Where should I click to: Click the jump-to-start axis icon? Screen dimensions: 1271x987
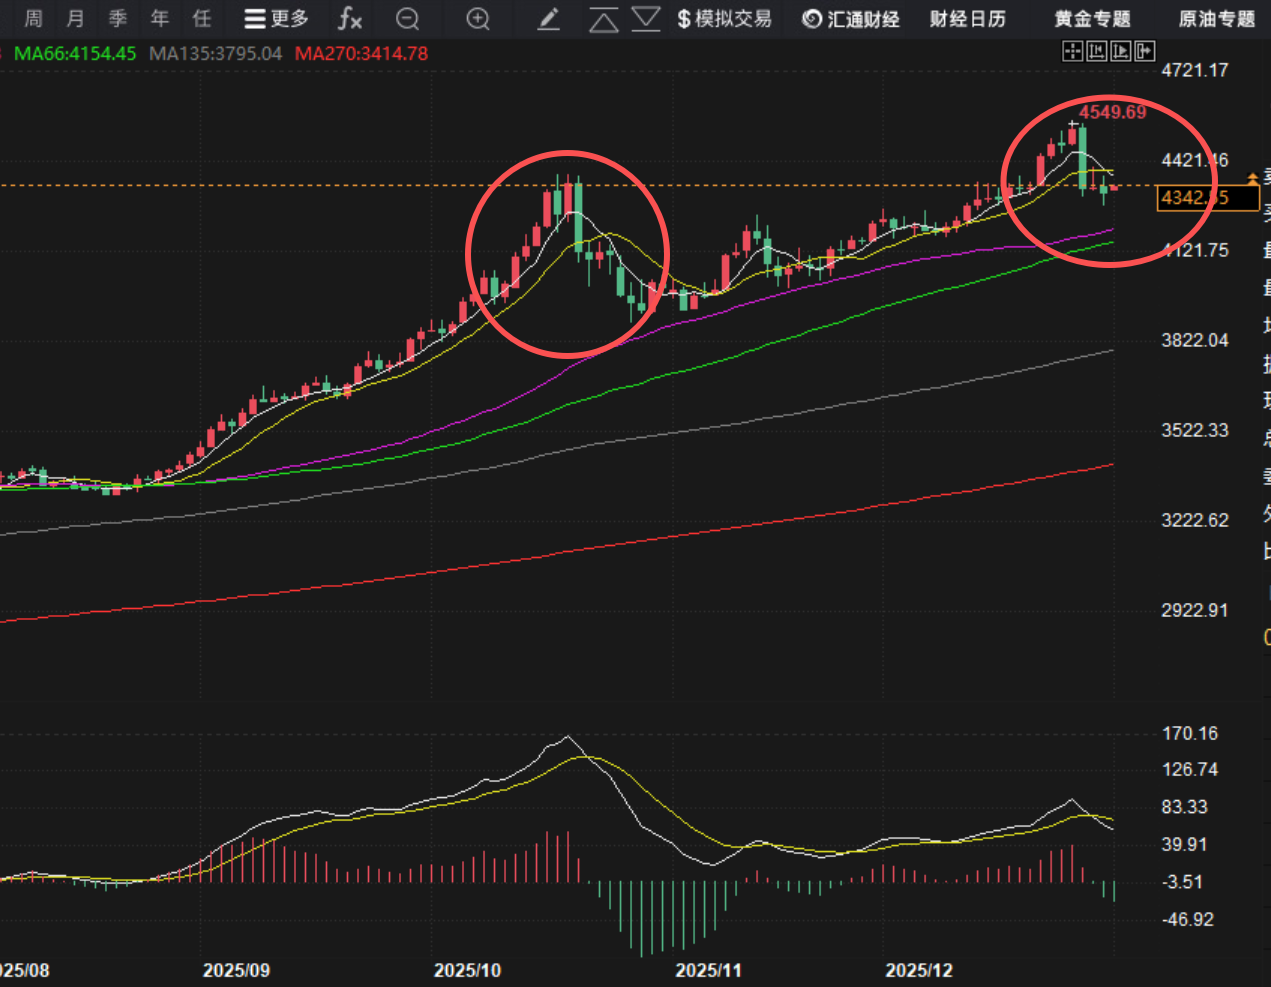(1097, 51)
